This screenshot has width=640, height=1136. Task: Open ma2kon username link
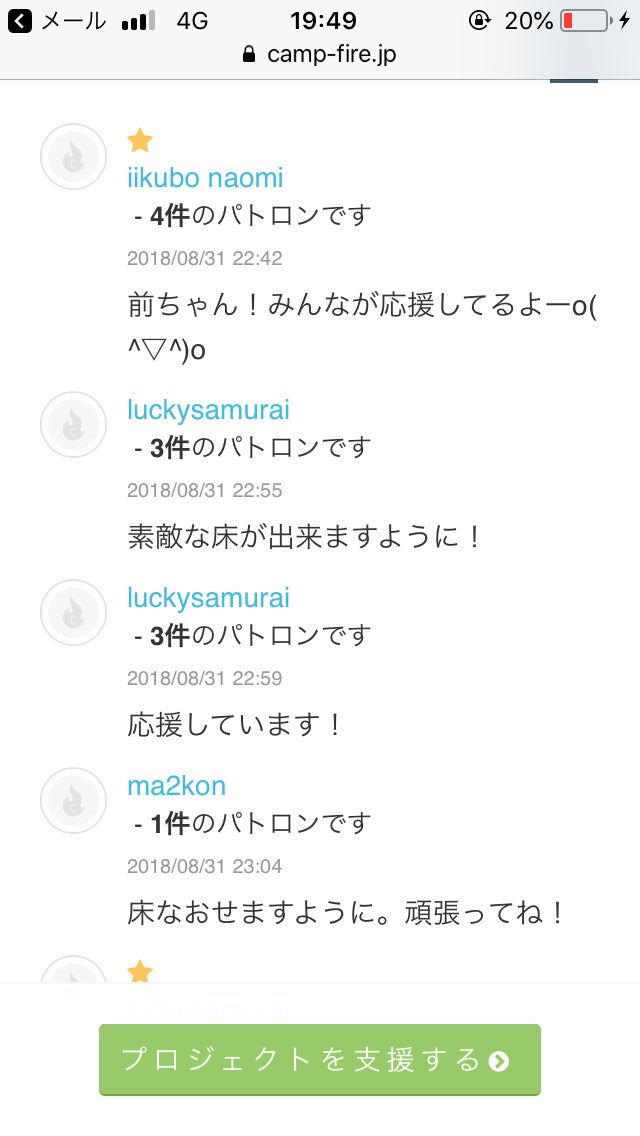(x=176, y=786)
